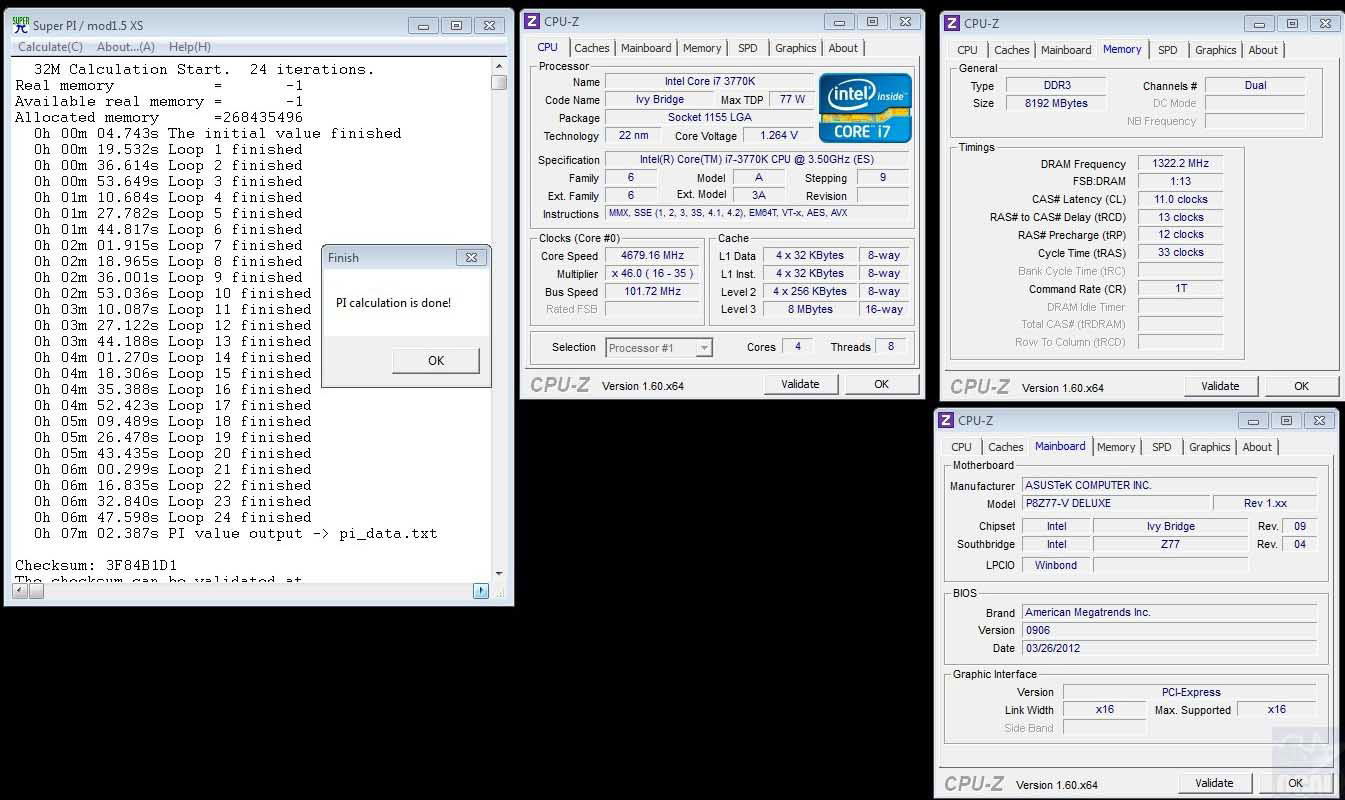The image size is (1345, 800).
Task: Click OK in the CPU tab window
Action: click(881, 384)
